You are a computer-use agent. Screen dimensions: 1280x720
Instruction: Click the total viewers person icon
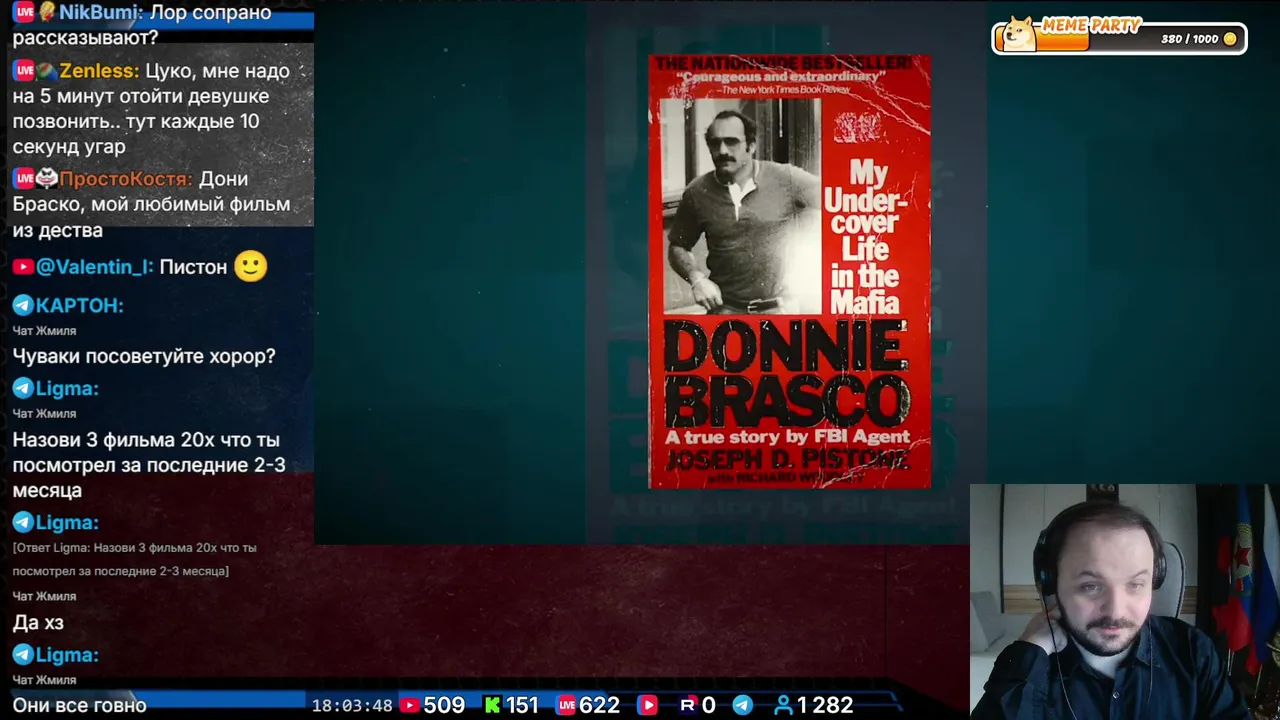pyautogui.click(x=783, y=705)
